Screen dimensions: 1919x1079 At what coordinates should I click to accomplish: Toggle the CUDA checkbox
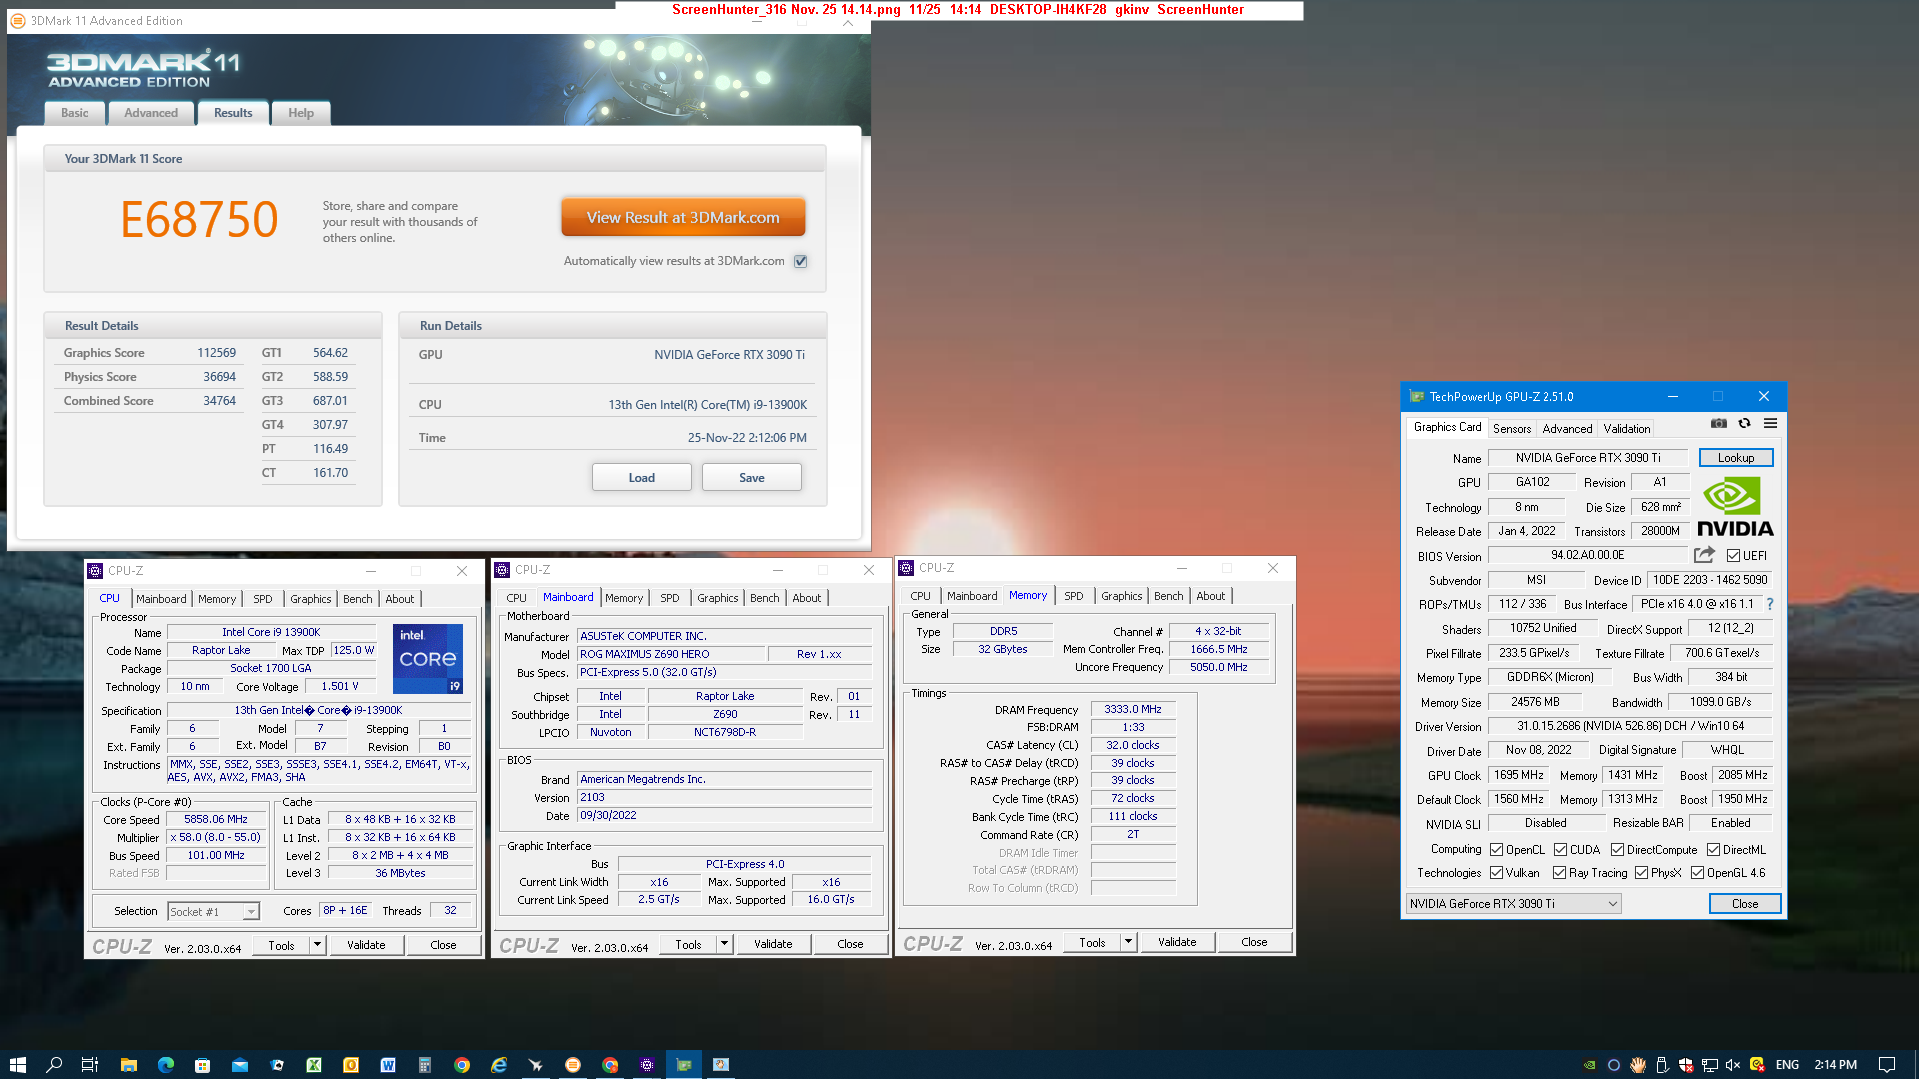point(1560,850)
